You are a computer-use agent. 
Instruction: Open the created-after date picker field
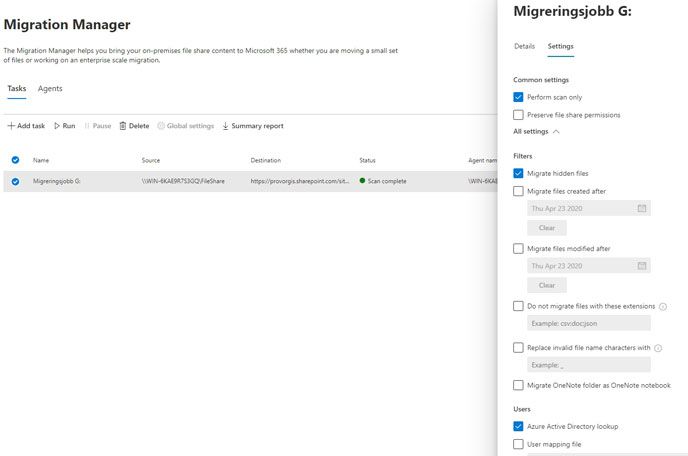point(580,208)
